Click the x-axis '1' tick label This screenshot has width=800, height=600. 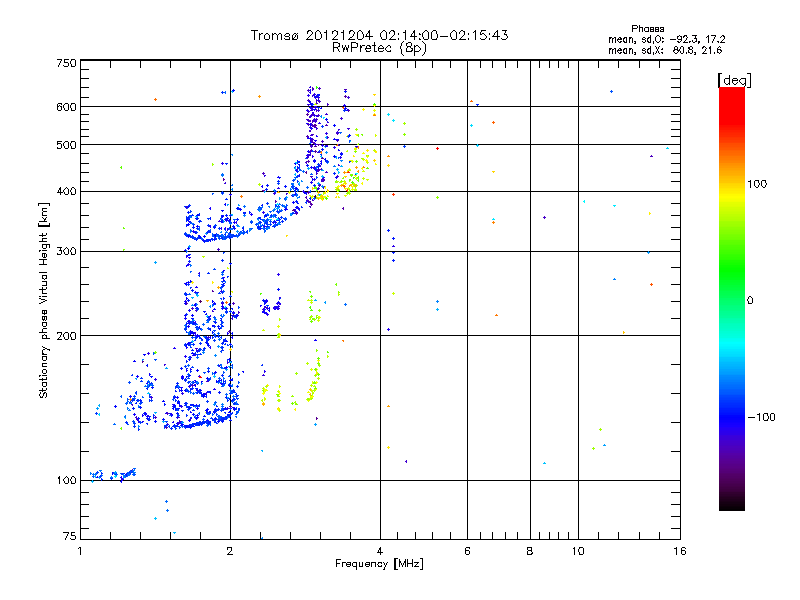[80, 551]
